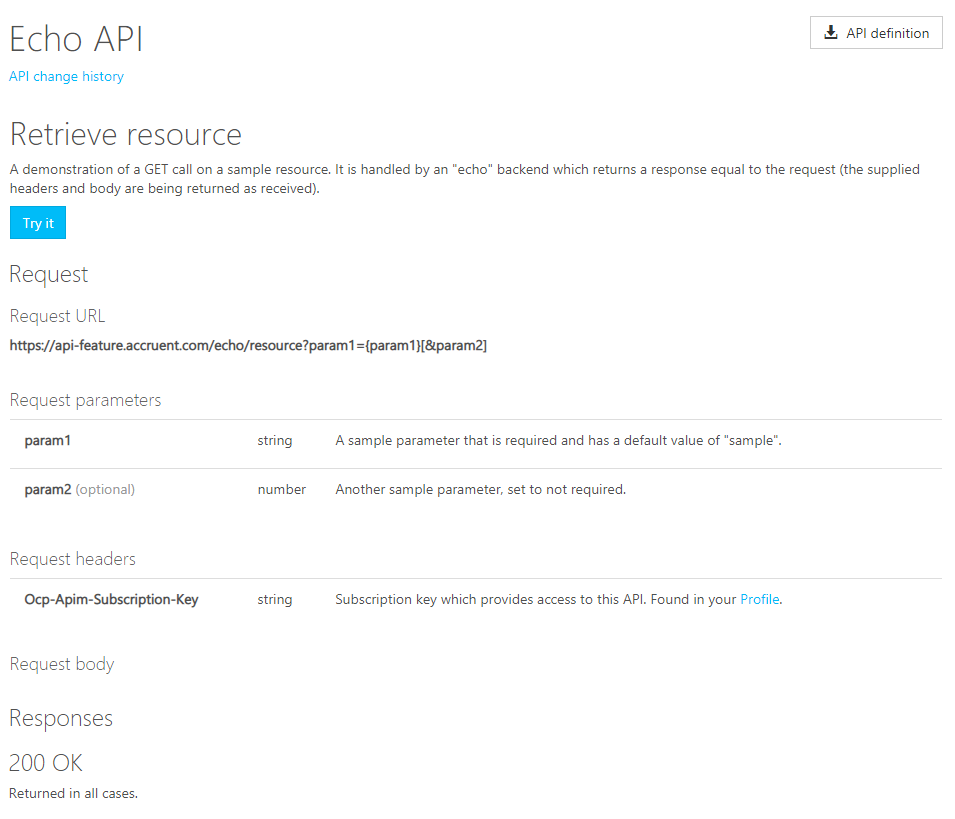Image resolution: width=955 pixels, height=819 pixels.
Task: Click the Try it button
Action: (38, 223)
